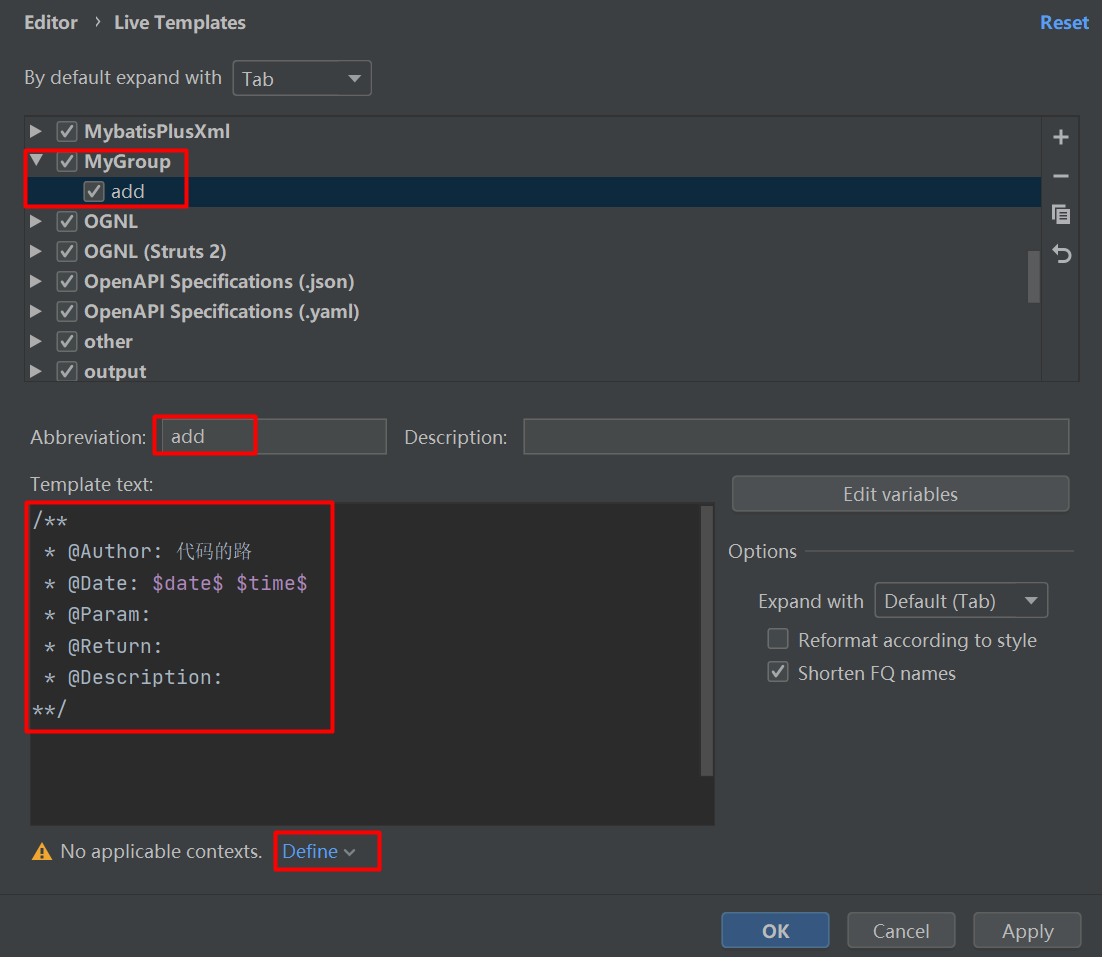The image size is (1102, 957).
Task: Click the revert arrow icon
Action: [1061, 254]
